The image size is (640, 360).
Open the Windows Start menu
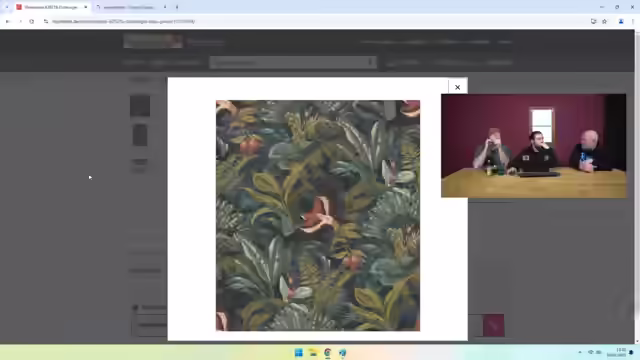(299, 353)
